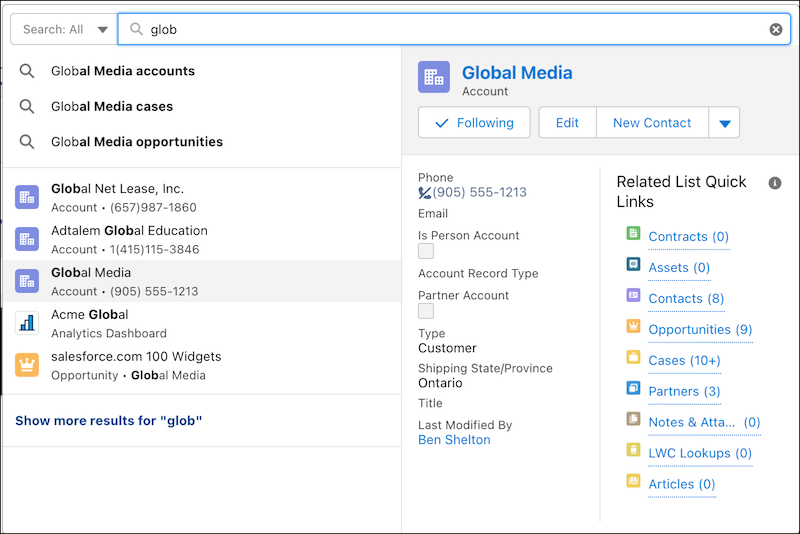The width and height of the screenshot is (800, 534).
Task: Open the salesforce.com 100 Widgets opportunity result
Action: (202, 365)
